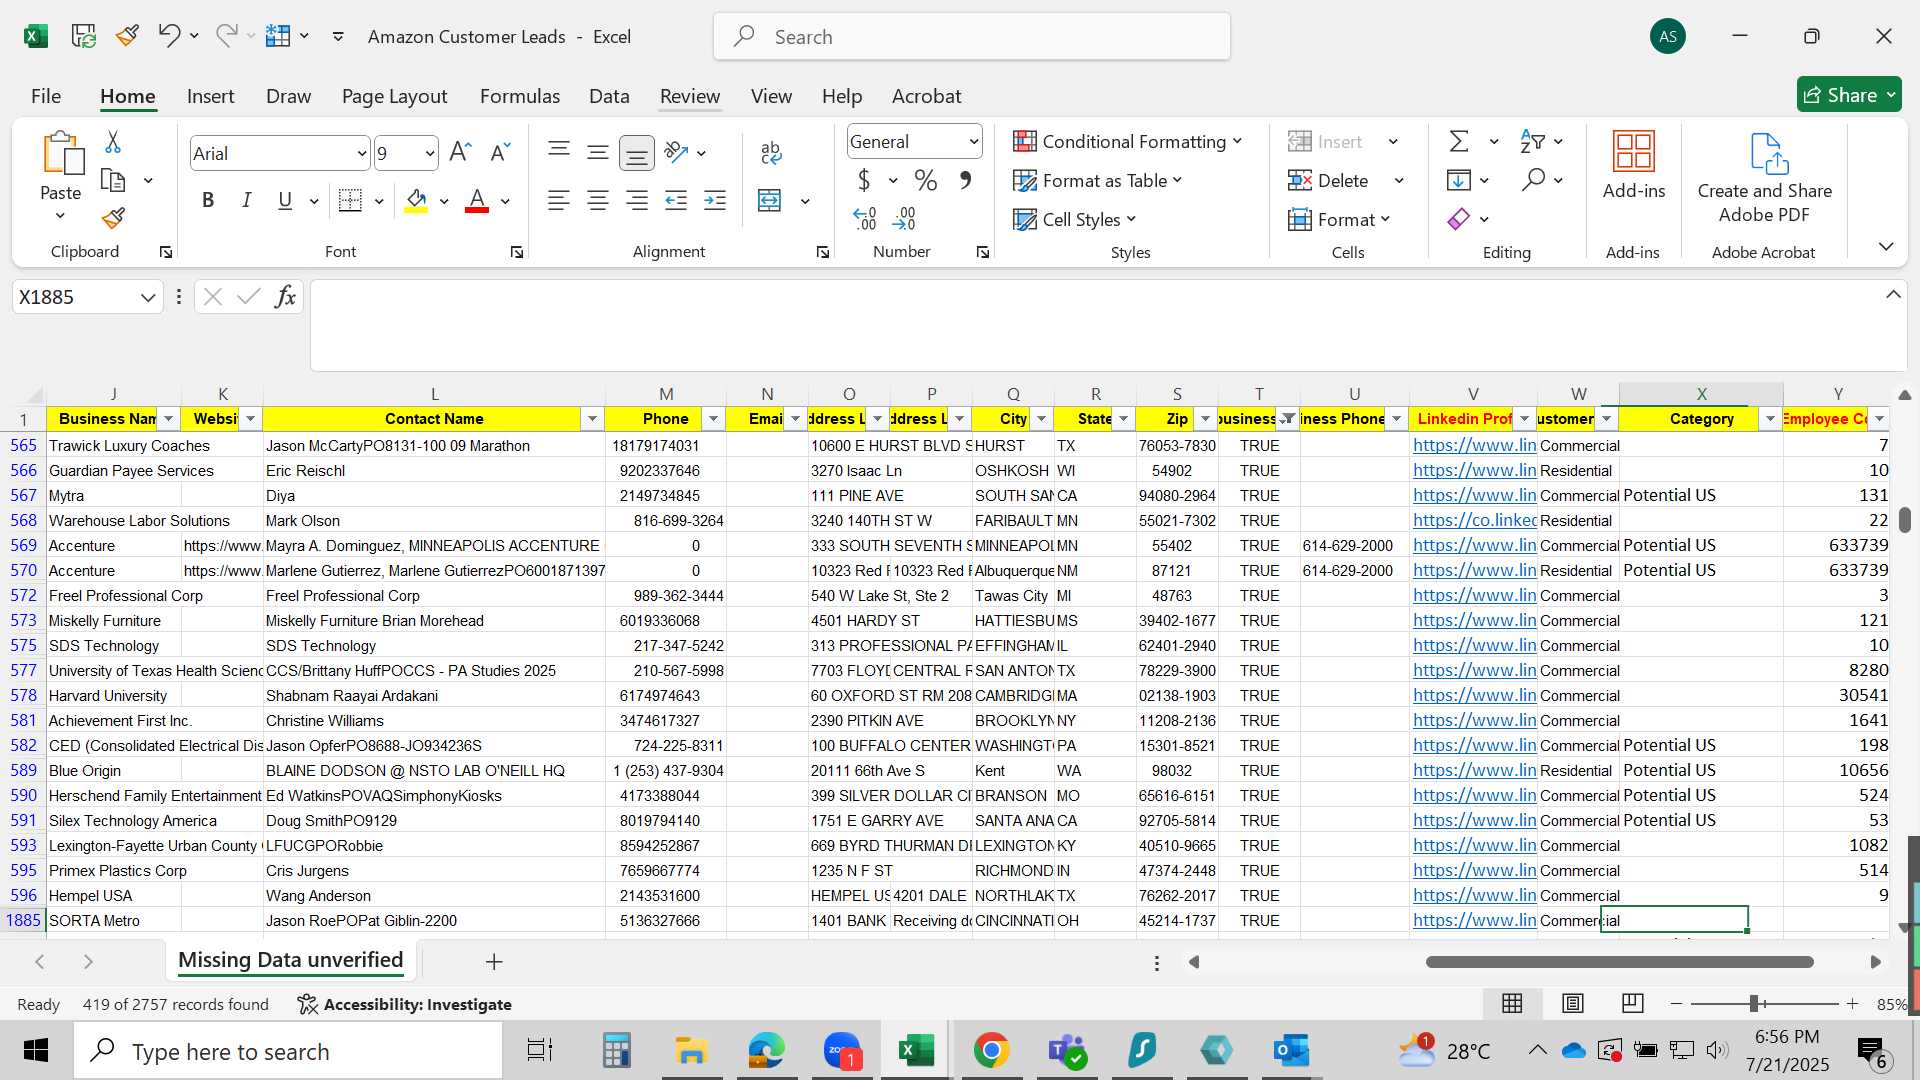Toggle Italic formatting
This screenshot has width=1920, height=1080.
tap(246, 200)
